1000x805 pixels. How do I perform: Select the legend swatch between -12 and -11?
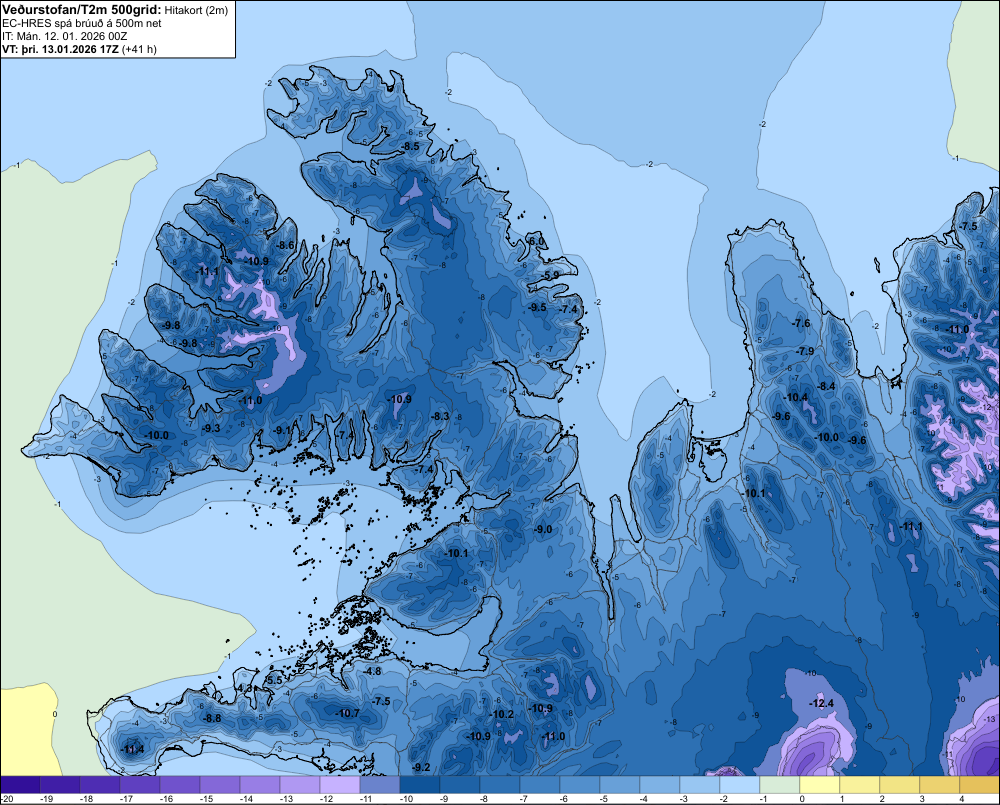point(339,785)
